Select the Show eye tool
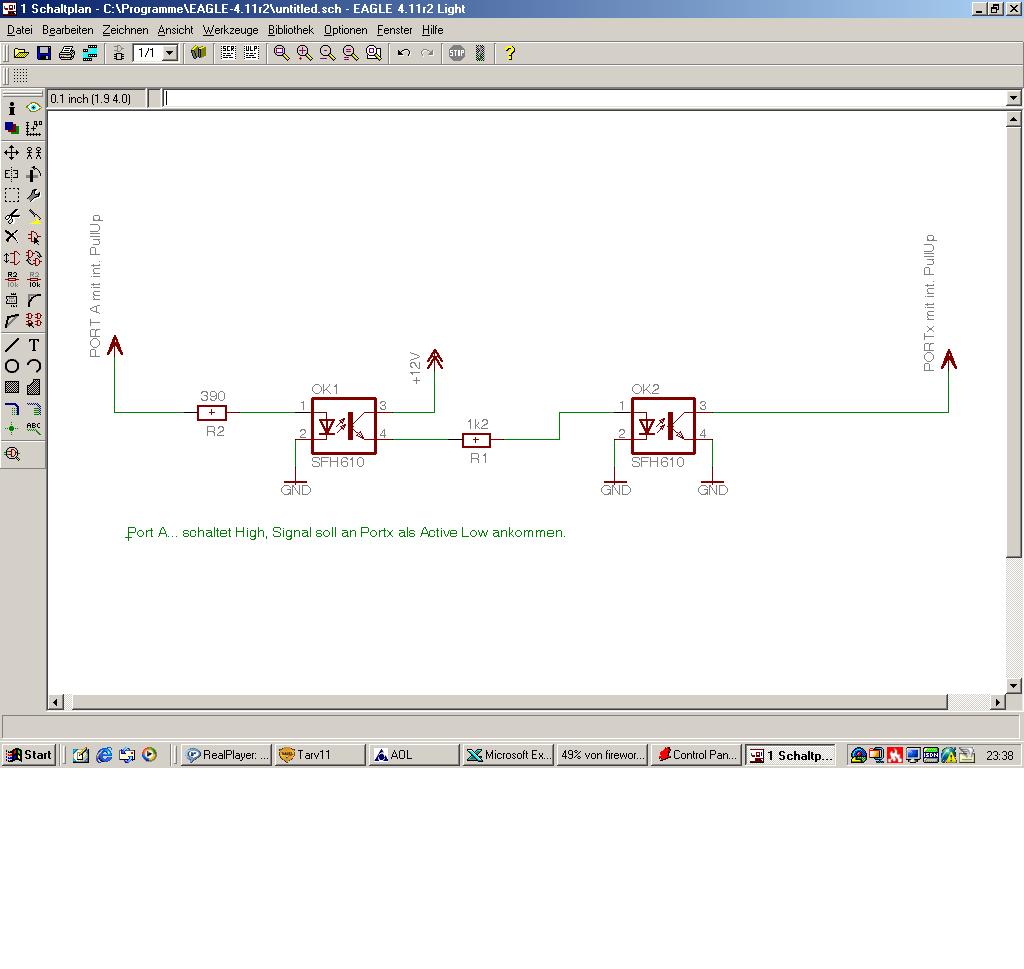Viewport: 1024px width, 969px height. (33, 108)
